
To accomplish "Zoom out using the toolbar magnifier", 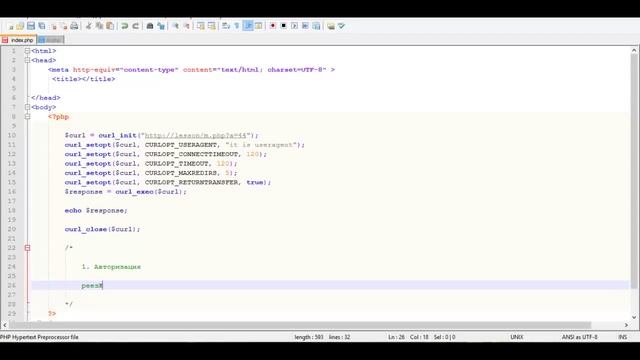I will click(187, 26).
